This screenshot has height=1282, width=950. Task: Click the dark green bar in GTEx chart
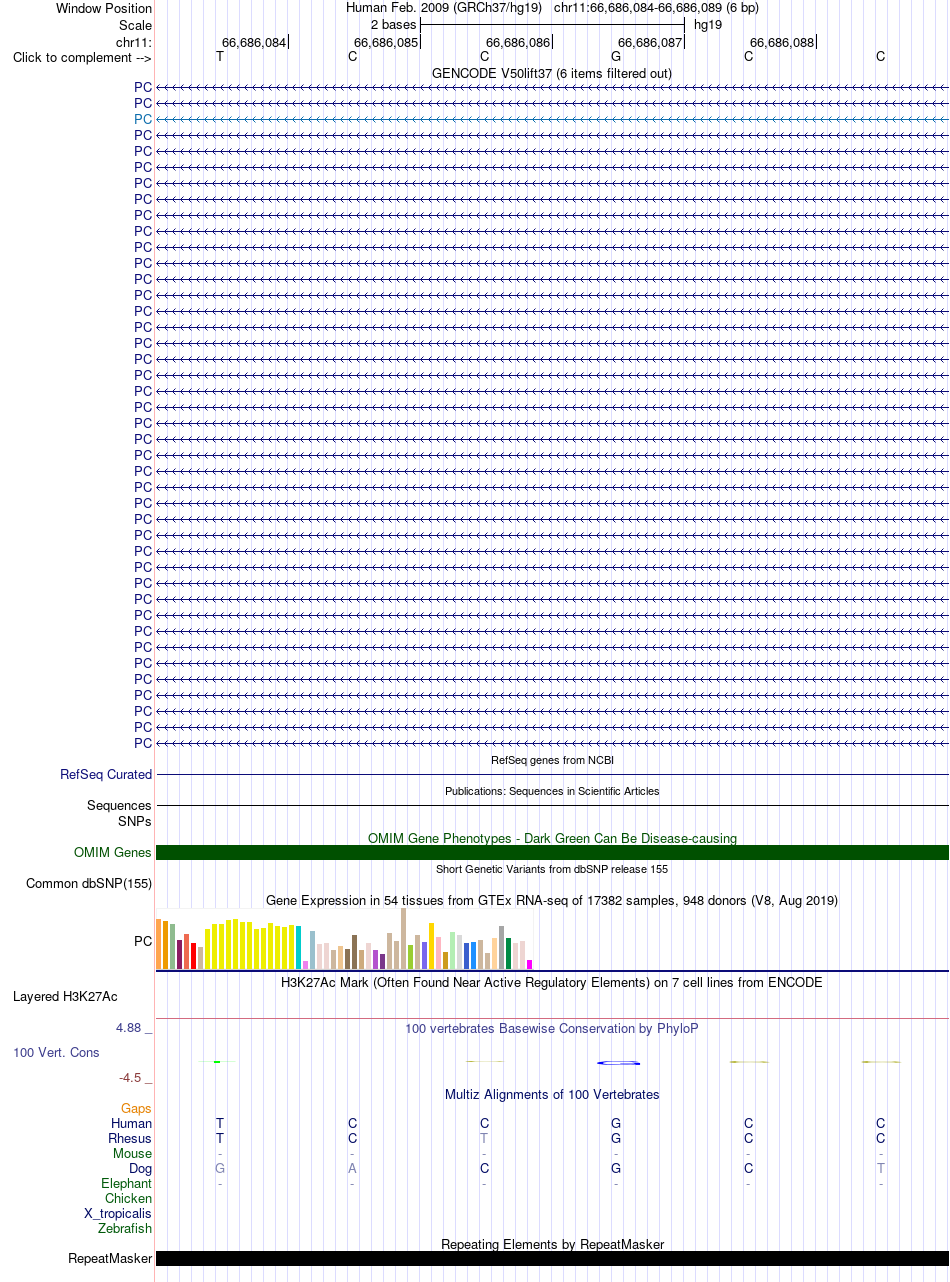(509, 954)
